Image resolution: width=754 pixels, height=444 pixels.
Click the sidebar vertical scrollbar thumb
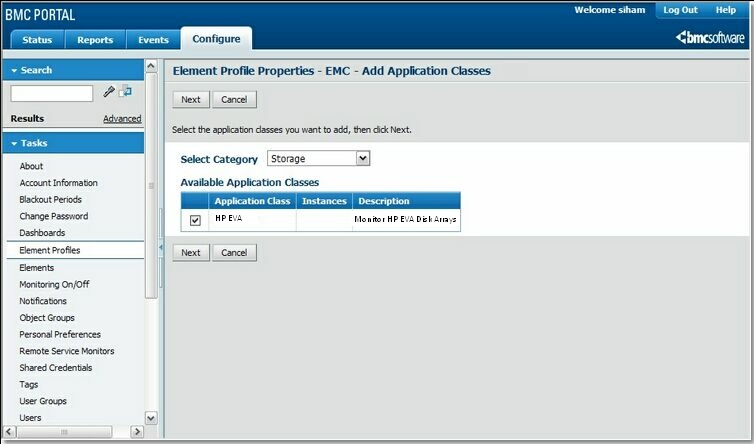coord(151,186)
